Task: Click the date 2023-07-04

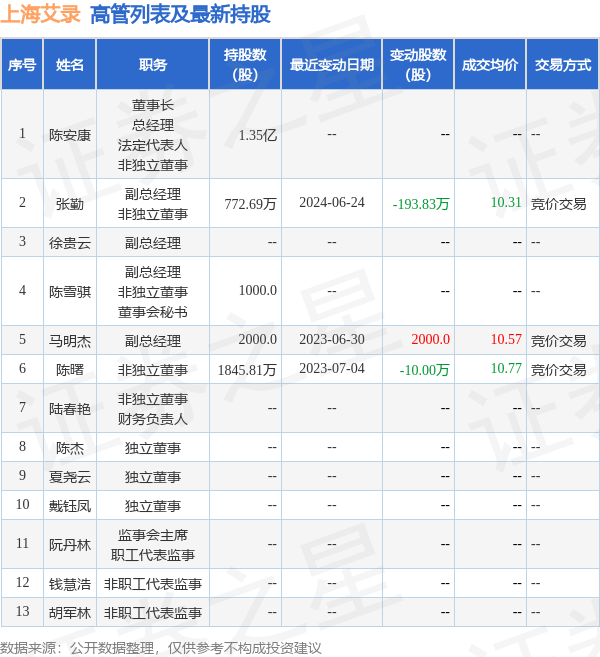Action: pos(332,368)
